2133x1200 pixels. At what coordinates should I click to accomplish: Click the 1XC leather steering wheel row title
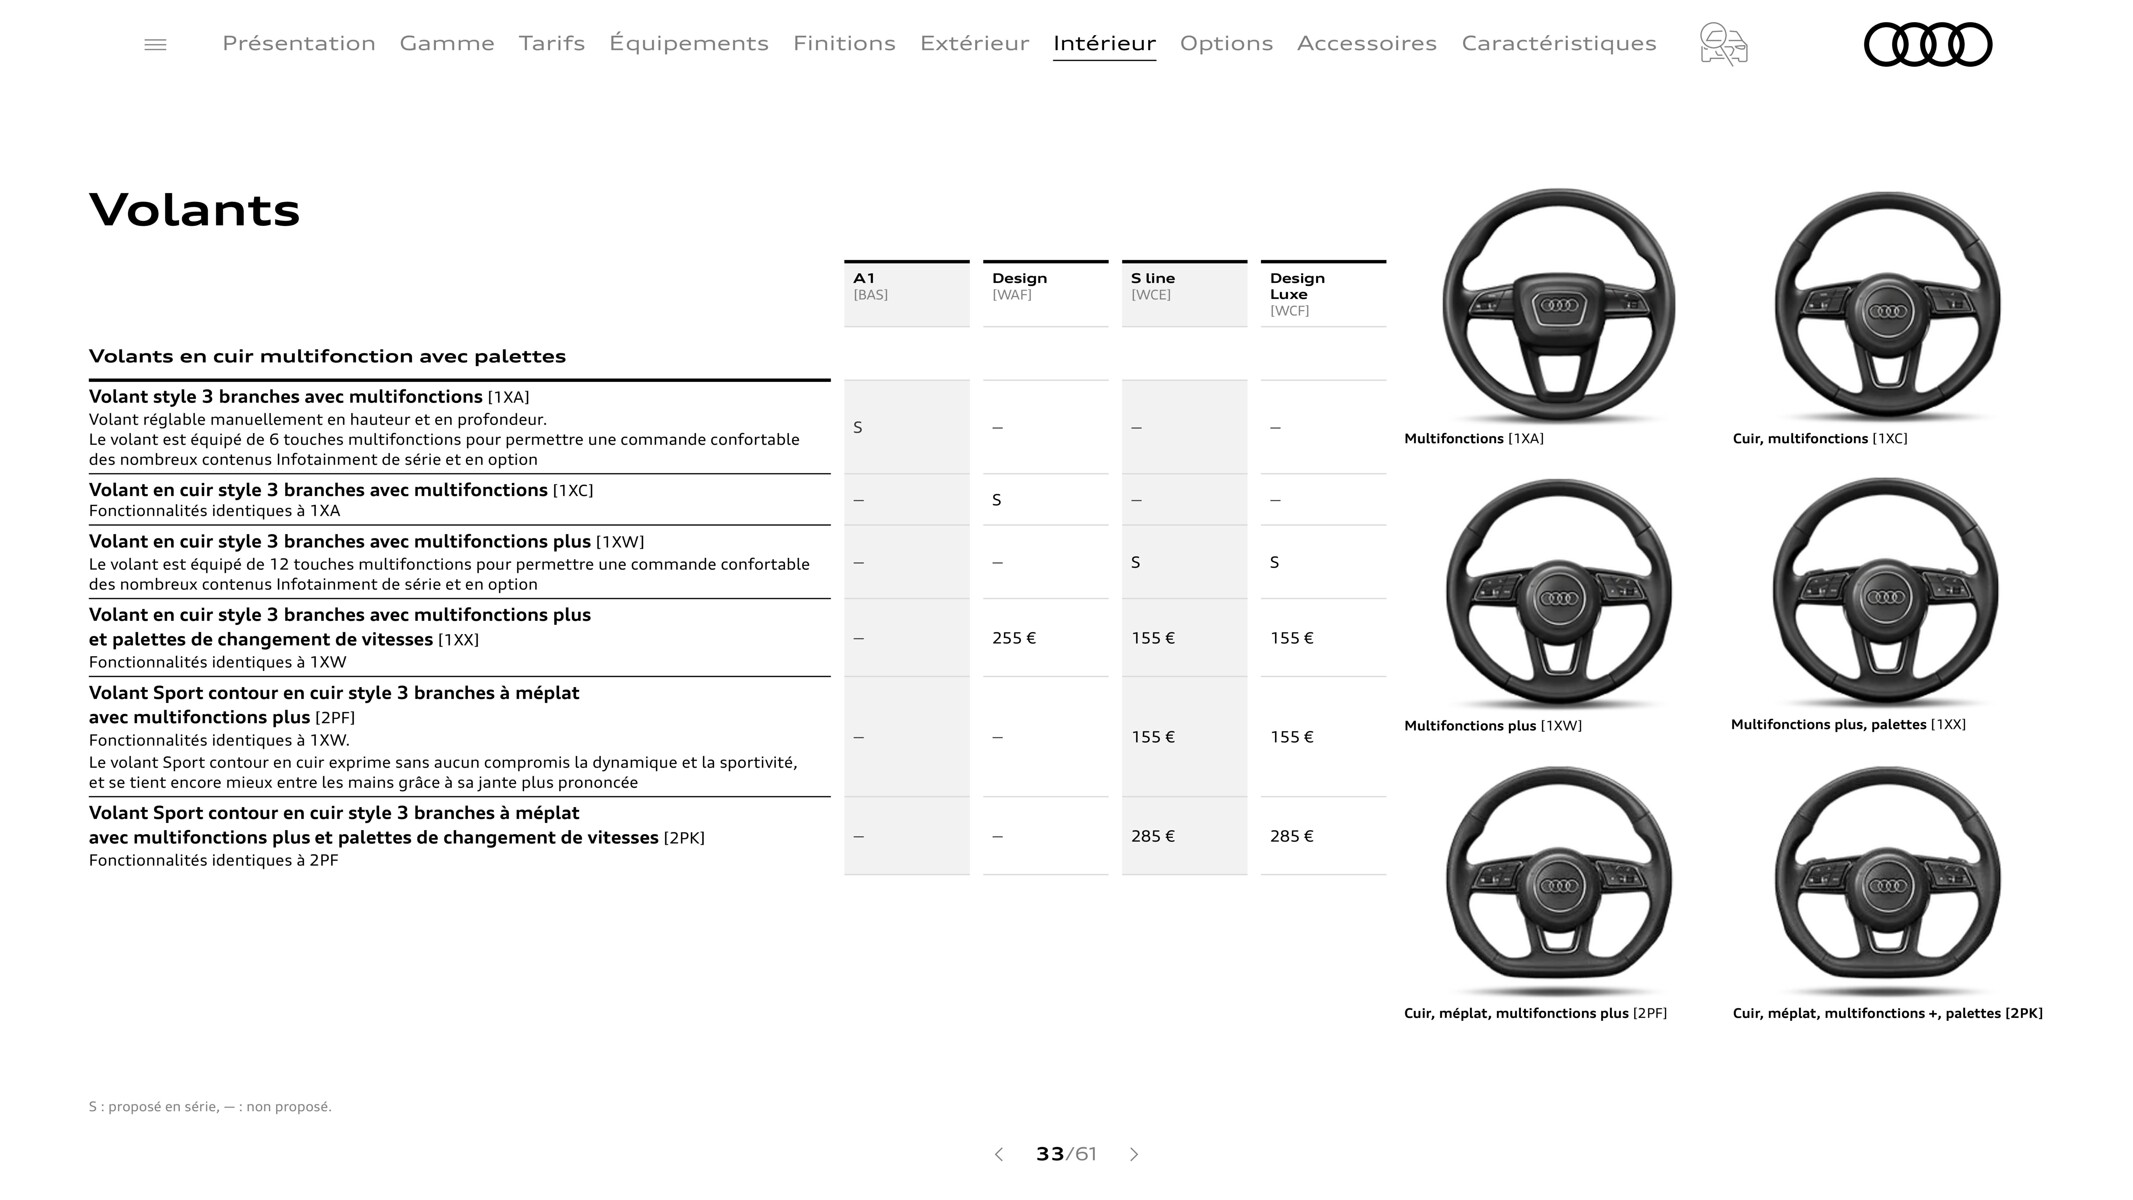(341, 490)
